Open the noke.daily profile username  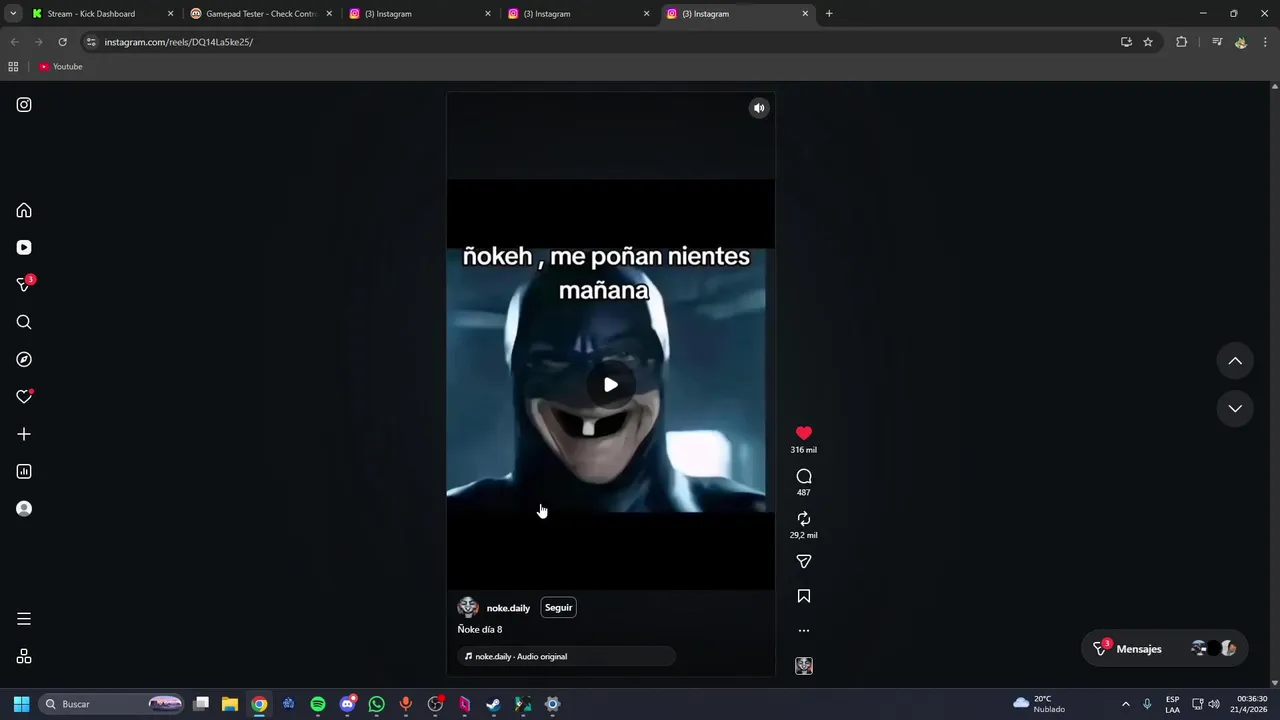508,608
